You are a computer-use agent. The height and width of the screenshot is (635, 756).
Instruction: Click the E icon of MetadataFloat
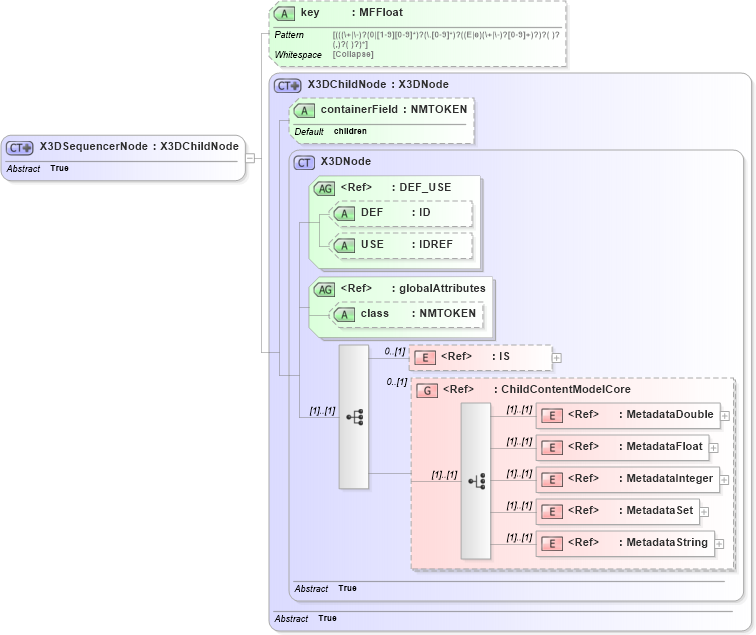552,447
